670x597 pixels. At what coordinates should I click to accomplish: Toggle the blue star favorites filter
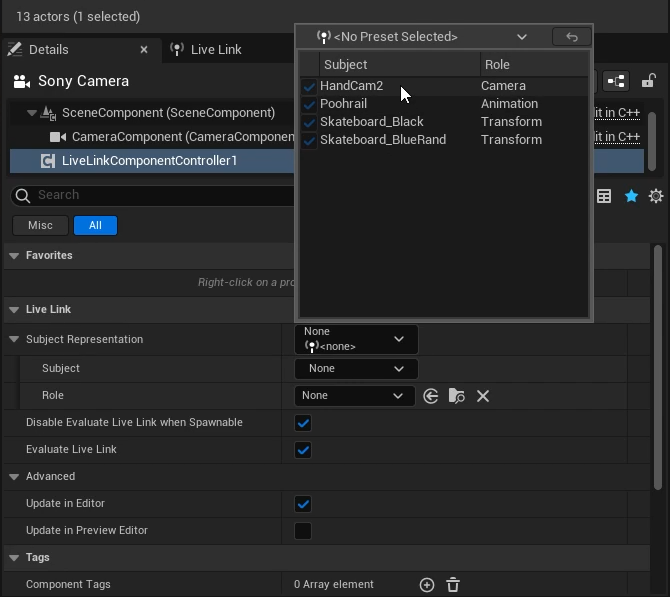(x=631, y=197)
